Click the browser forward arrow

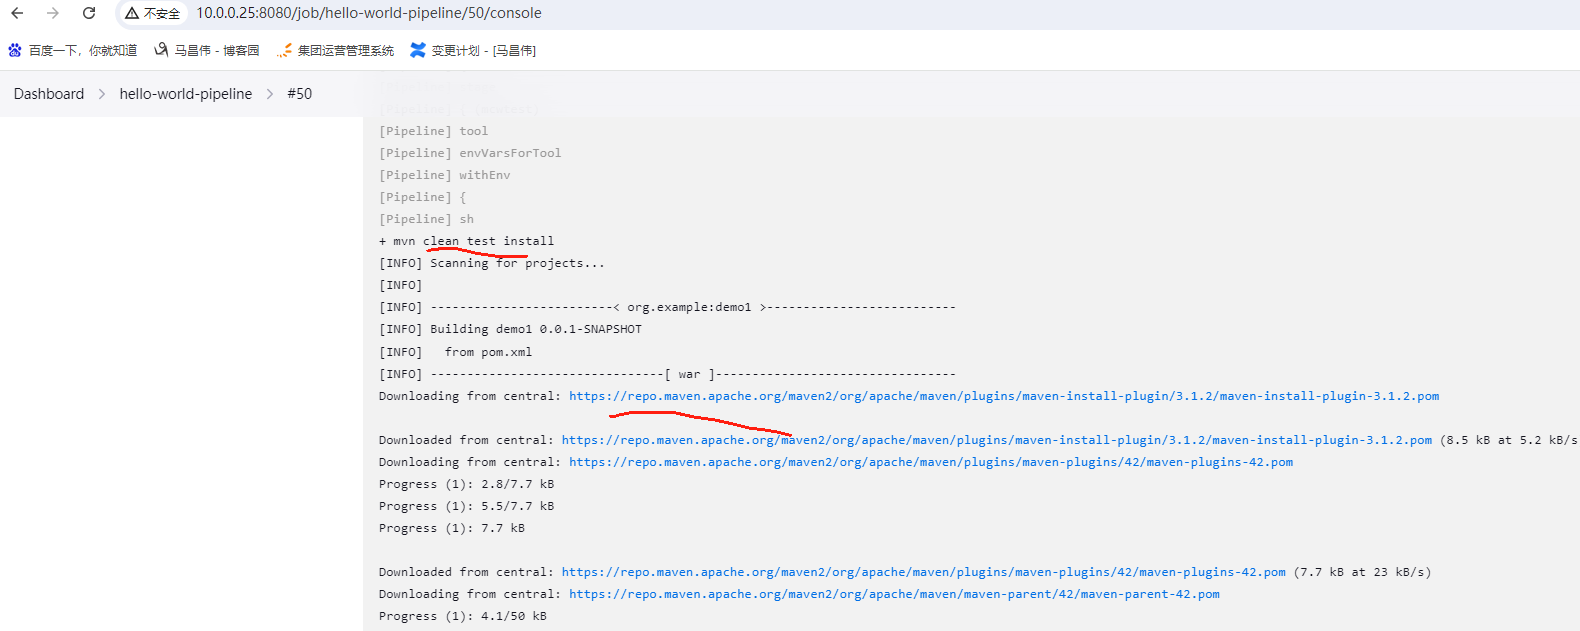(53, 13)
